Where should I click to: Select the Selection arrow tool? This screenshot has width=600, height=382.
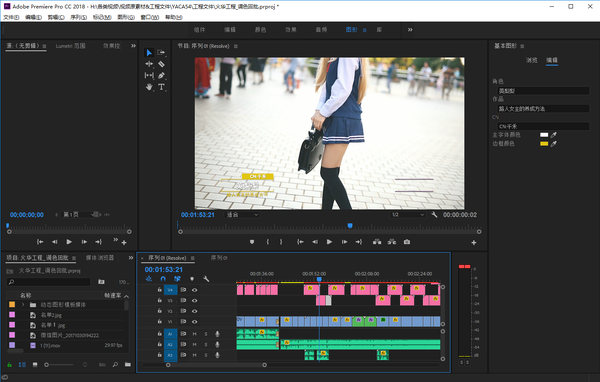[149, 53]
